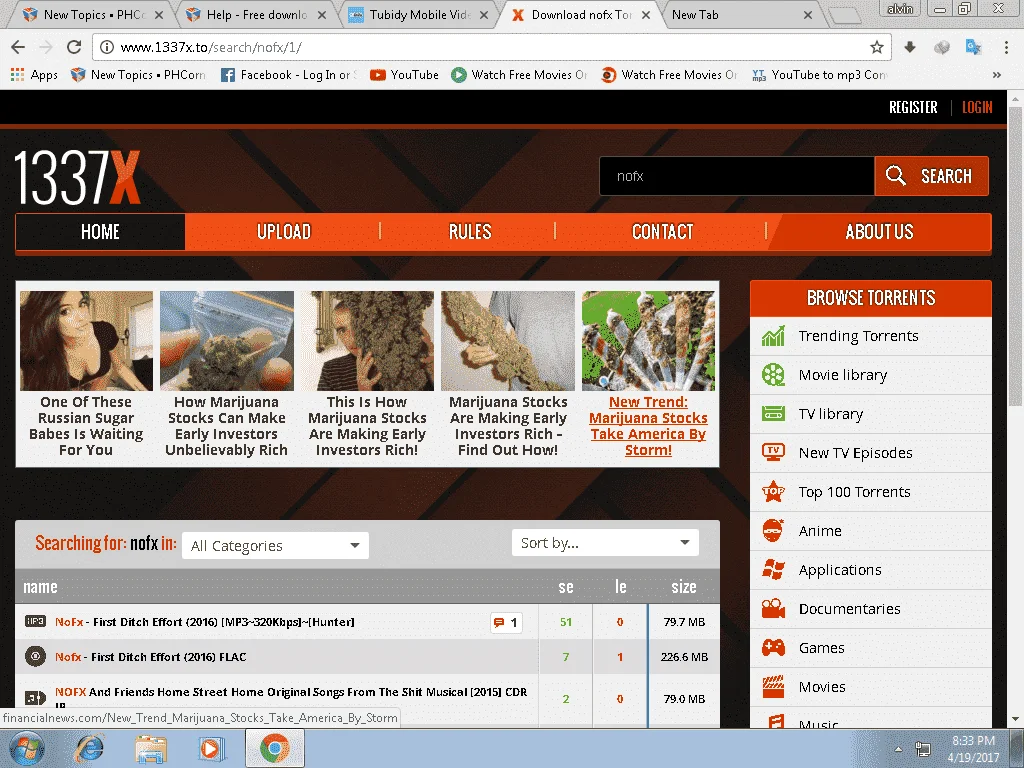Show hidden system tray icons arrow
Image resolution: width=1024 pixels, height=768 pixels.
tap(898, 749)
